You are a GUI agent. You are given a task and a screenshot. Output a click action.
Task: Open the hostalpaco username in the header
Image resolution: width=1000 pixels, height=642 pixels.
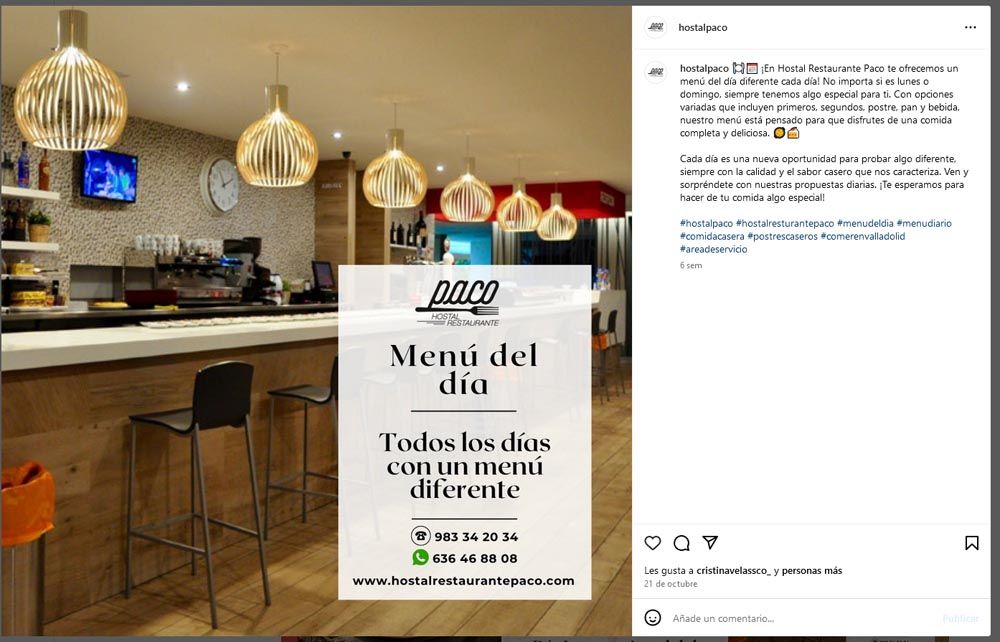click(703, 27)
